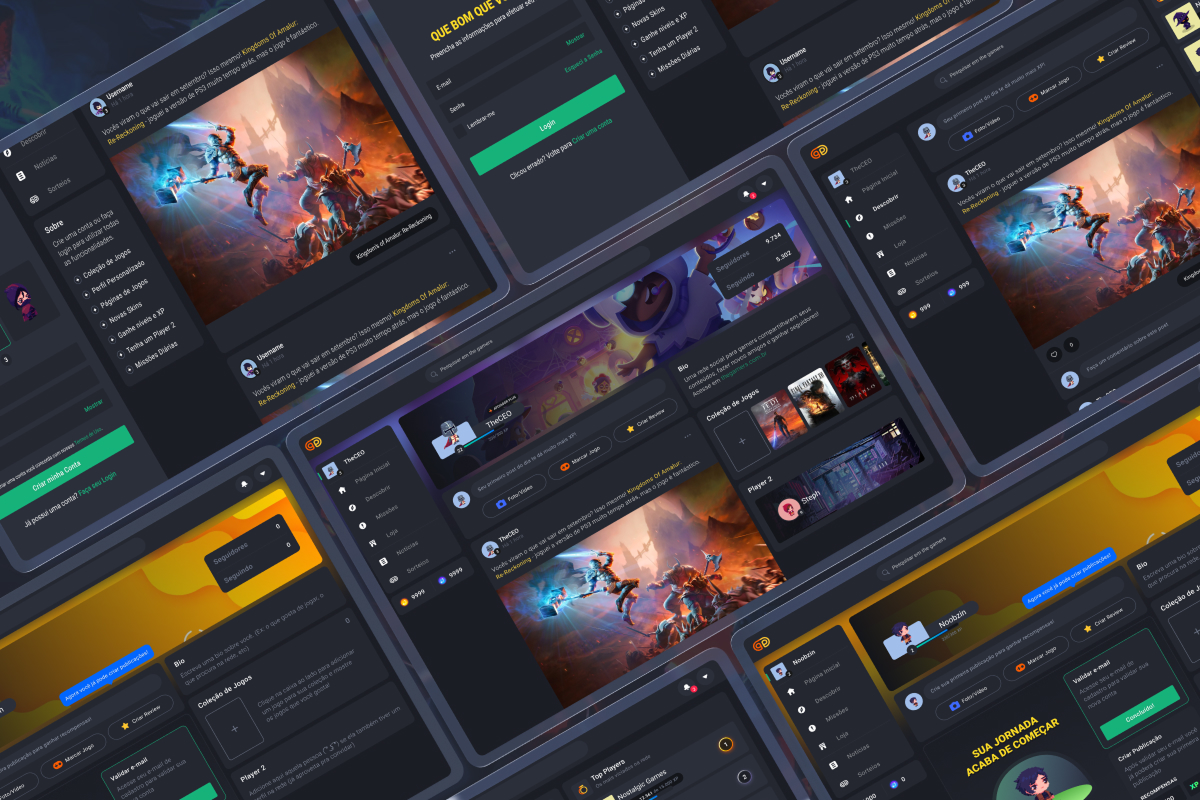This screenshot has height=800, width=1200.
Task: Open the Final Fantasy cover in Coleção de Jogos
Action: (815, 398)
